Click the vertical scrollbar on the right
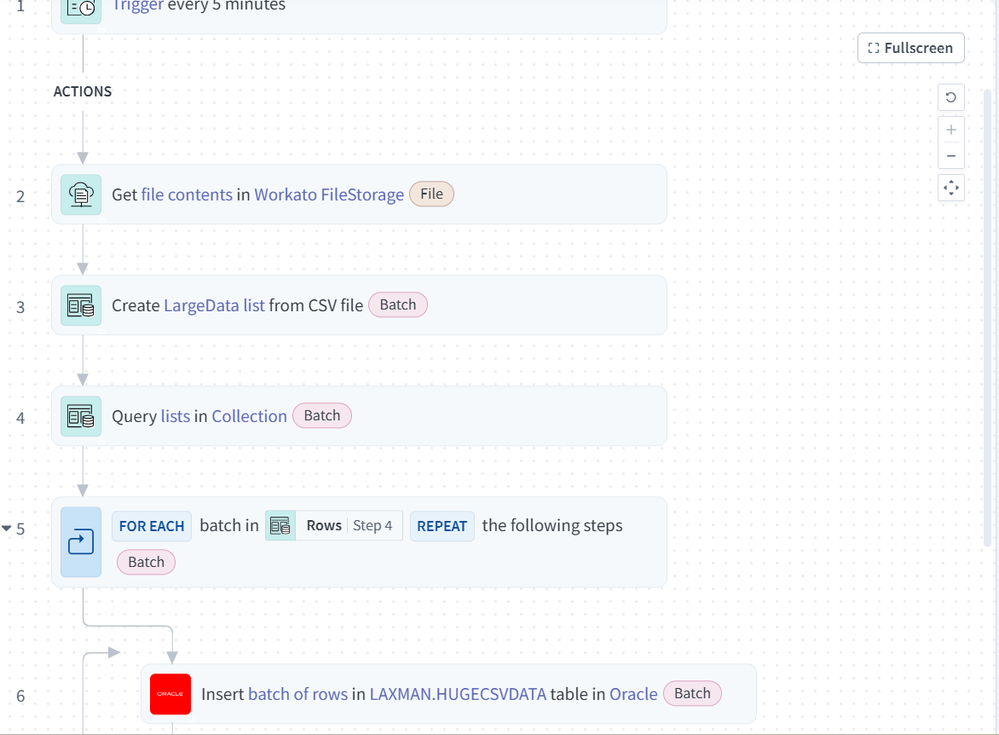This screenshot has width=999, height=735. pos(988,317)
